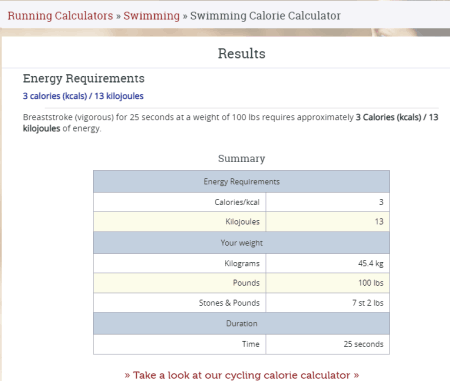Viewport: 450px width, 381px height.
Task: Open the Running Calculators breadcrumb link
Action: click(60, 16)
